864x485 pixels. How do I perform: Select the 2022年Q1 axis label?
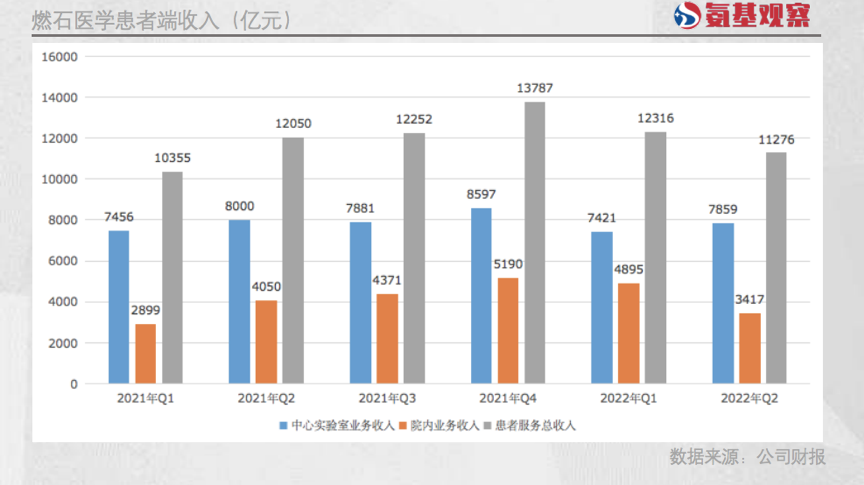(x=628, y=398)
